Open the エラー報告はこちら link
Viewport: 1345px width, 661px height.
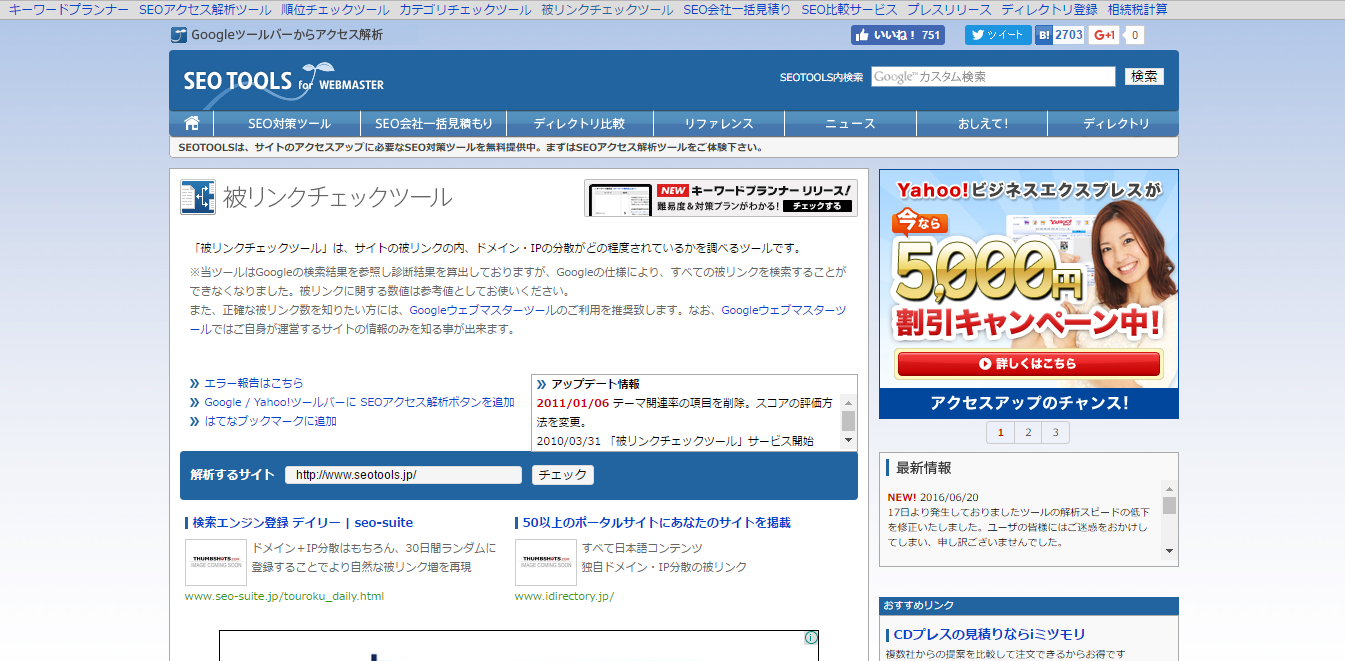[253, 383]
